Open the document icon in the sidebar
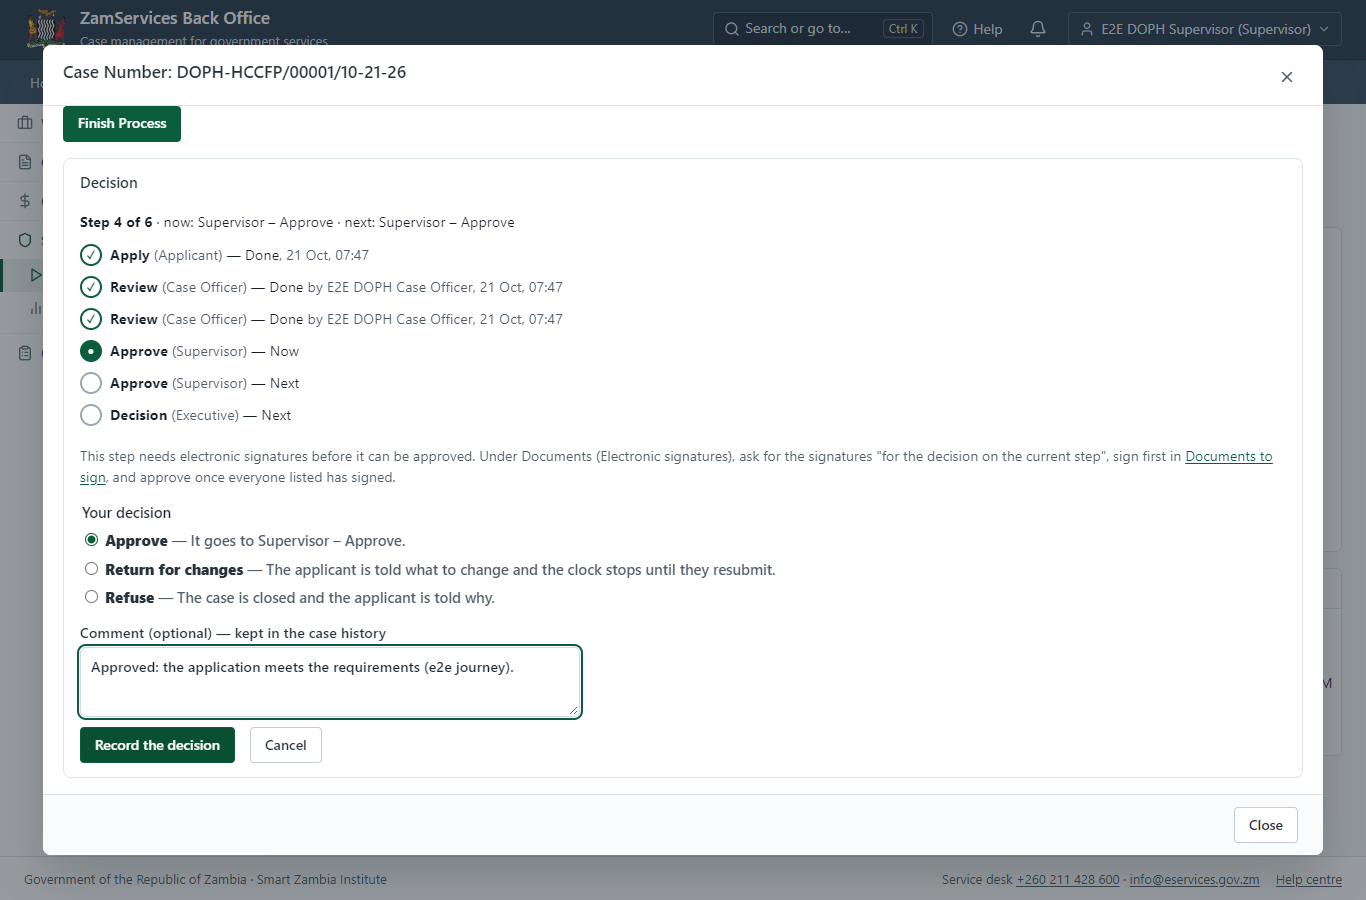The height and width of the screenshot is (900, 1366). click(x=25, y=162)
